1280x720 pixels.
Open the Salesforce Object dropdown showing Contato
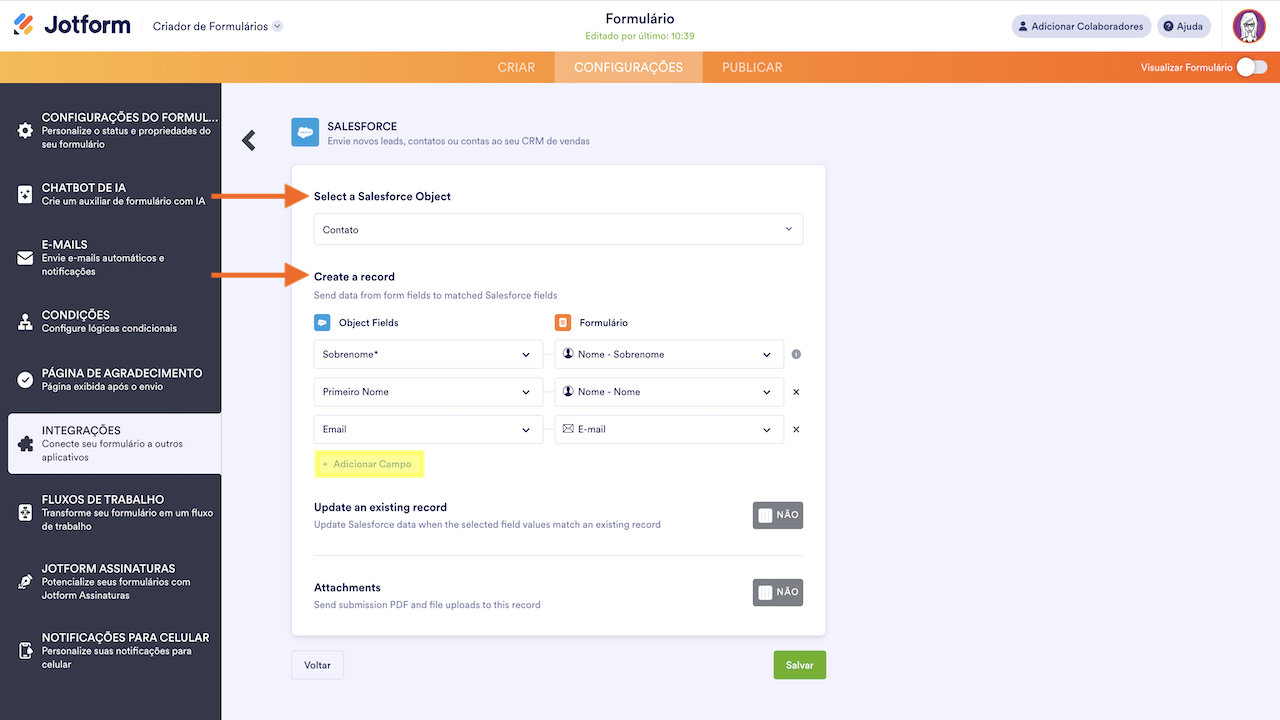point(558,229)
